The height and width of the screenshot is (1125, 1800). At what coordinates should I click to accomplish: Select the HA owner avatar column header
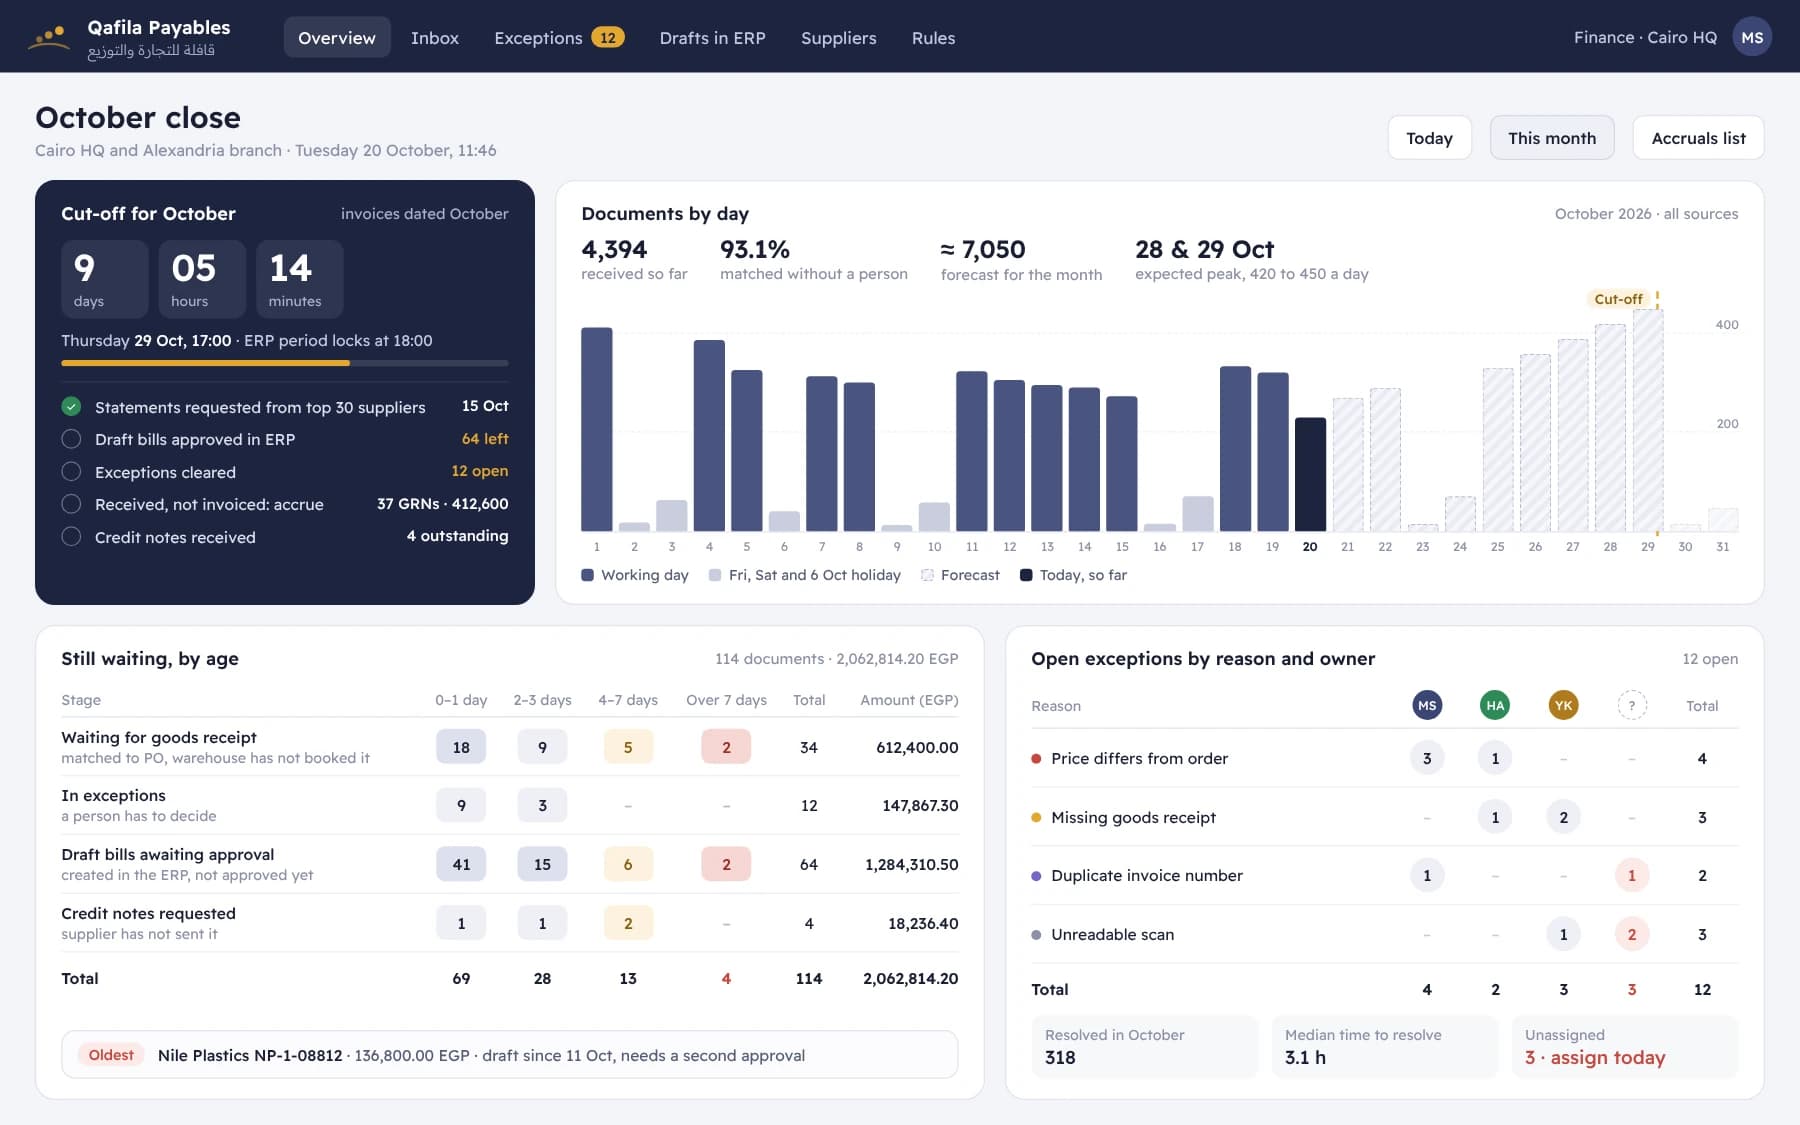(1495, 705)
